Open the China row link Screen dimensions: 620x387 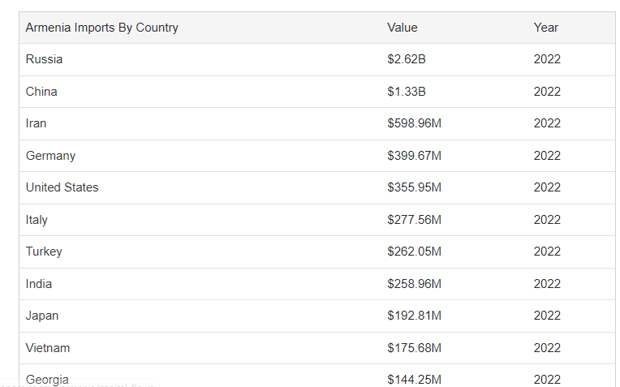[x=42, y=91]
